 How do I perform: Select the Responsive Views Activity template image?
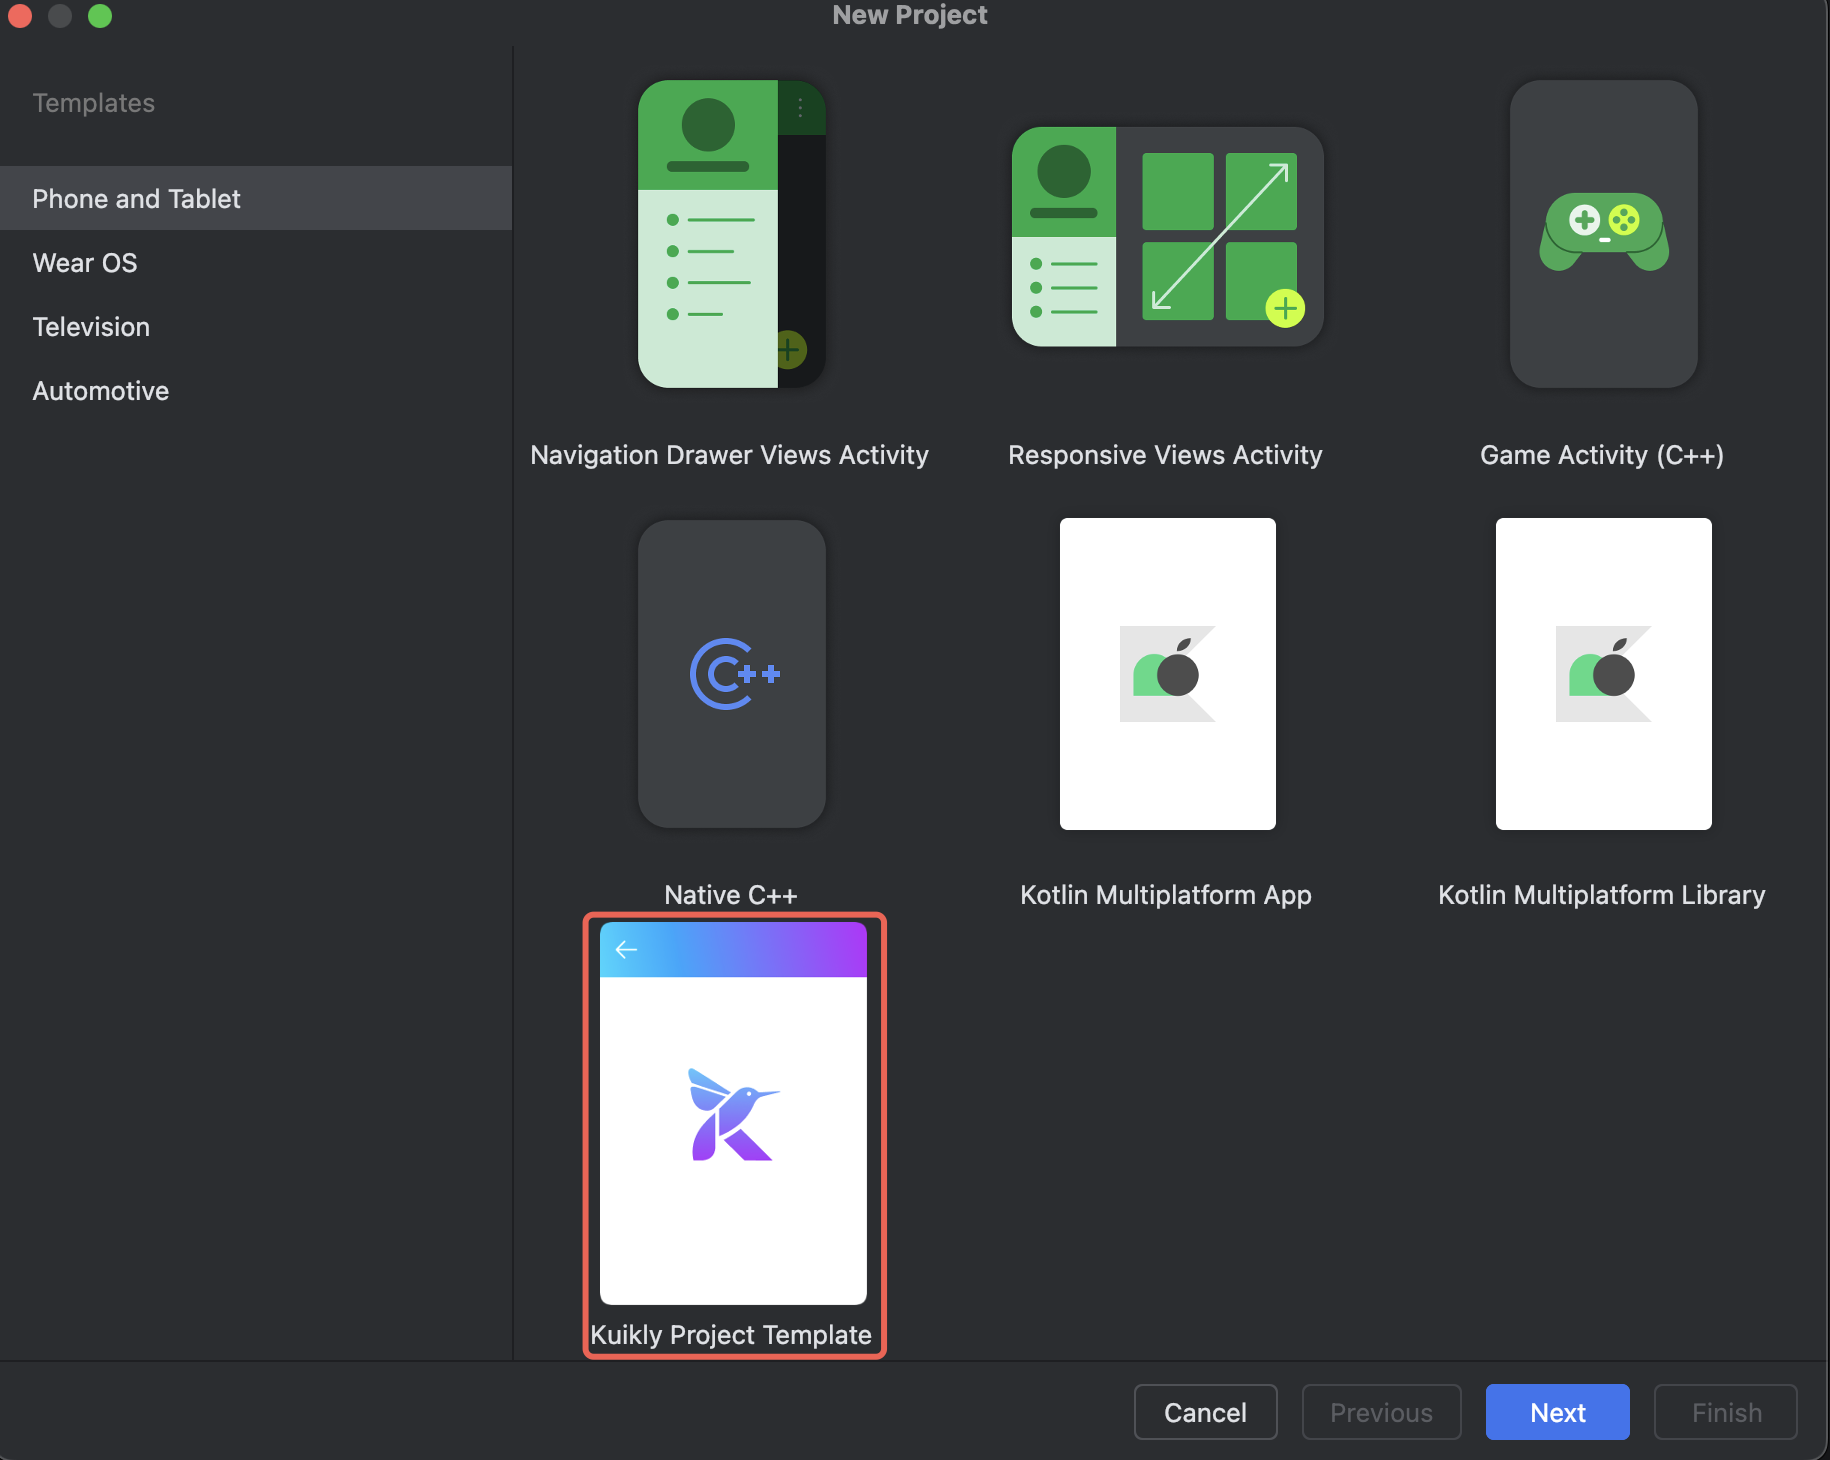pyautogui.click(x=1167, y=237)
